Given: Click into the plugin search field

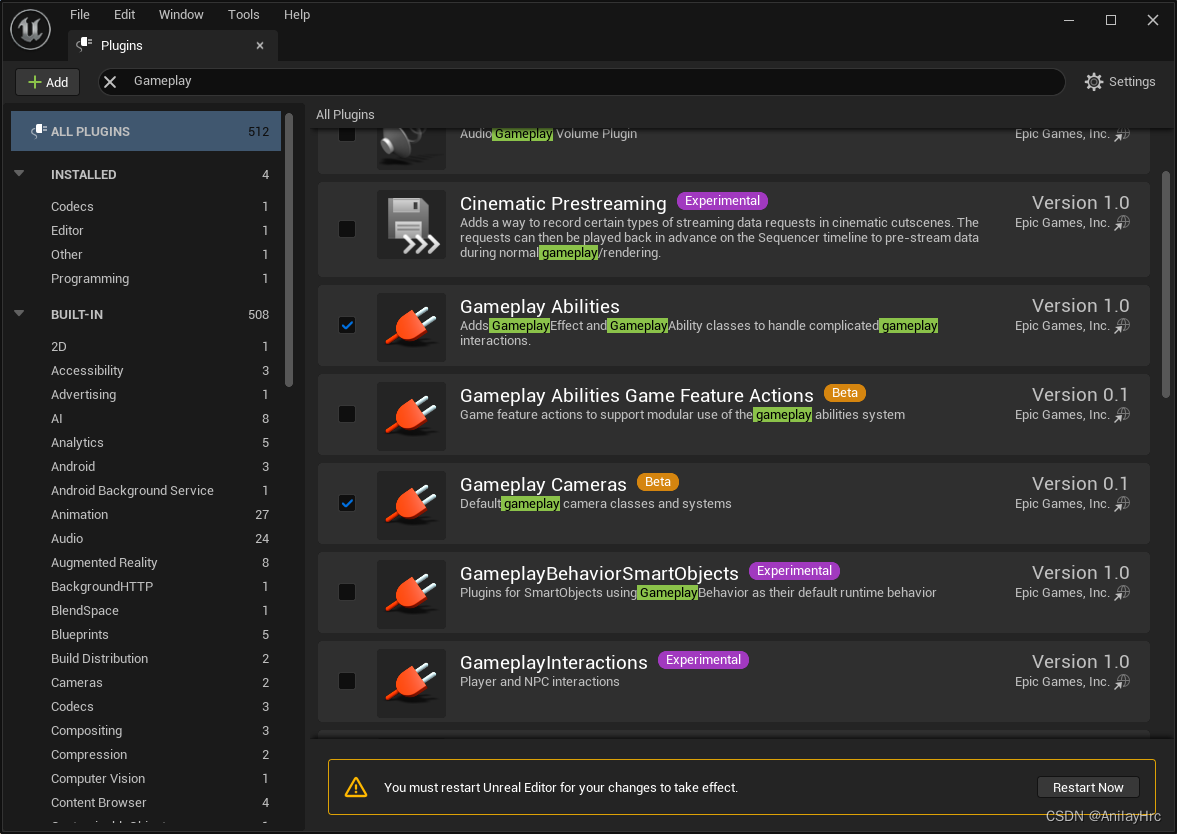Looking at the screenshot, I should [582, 81].
